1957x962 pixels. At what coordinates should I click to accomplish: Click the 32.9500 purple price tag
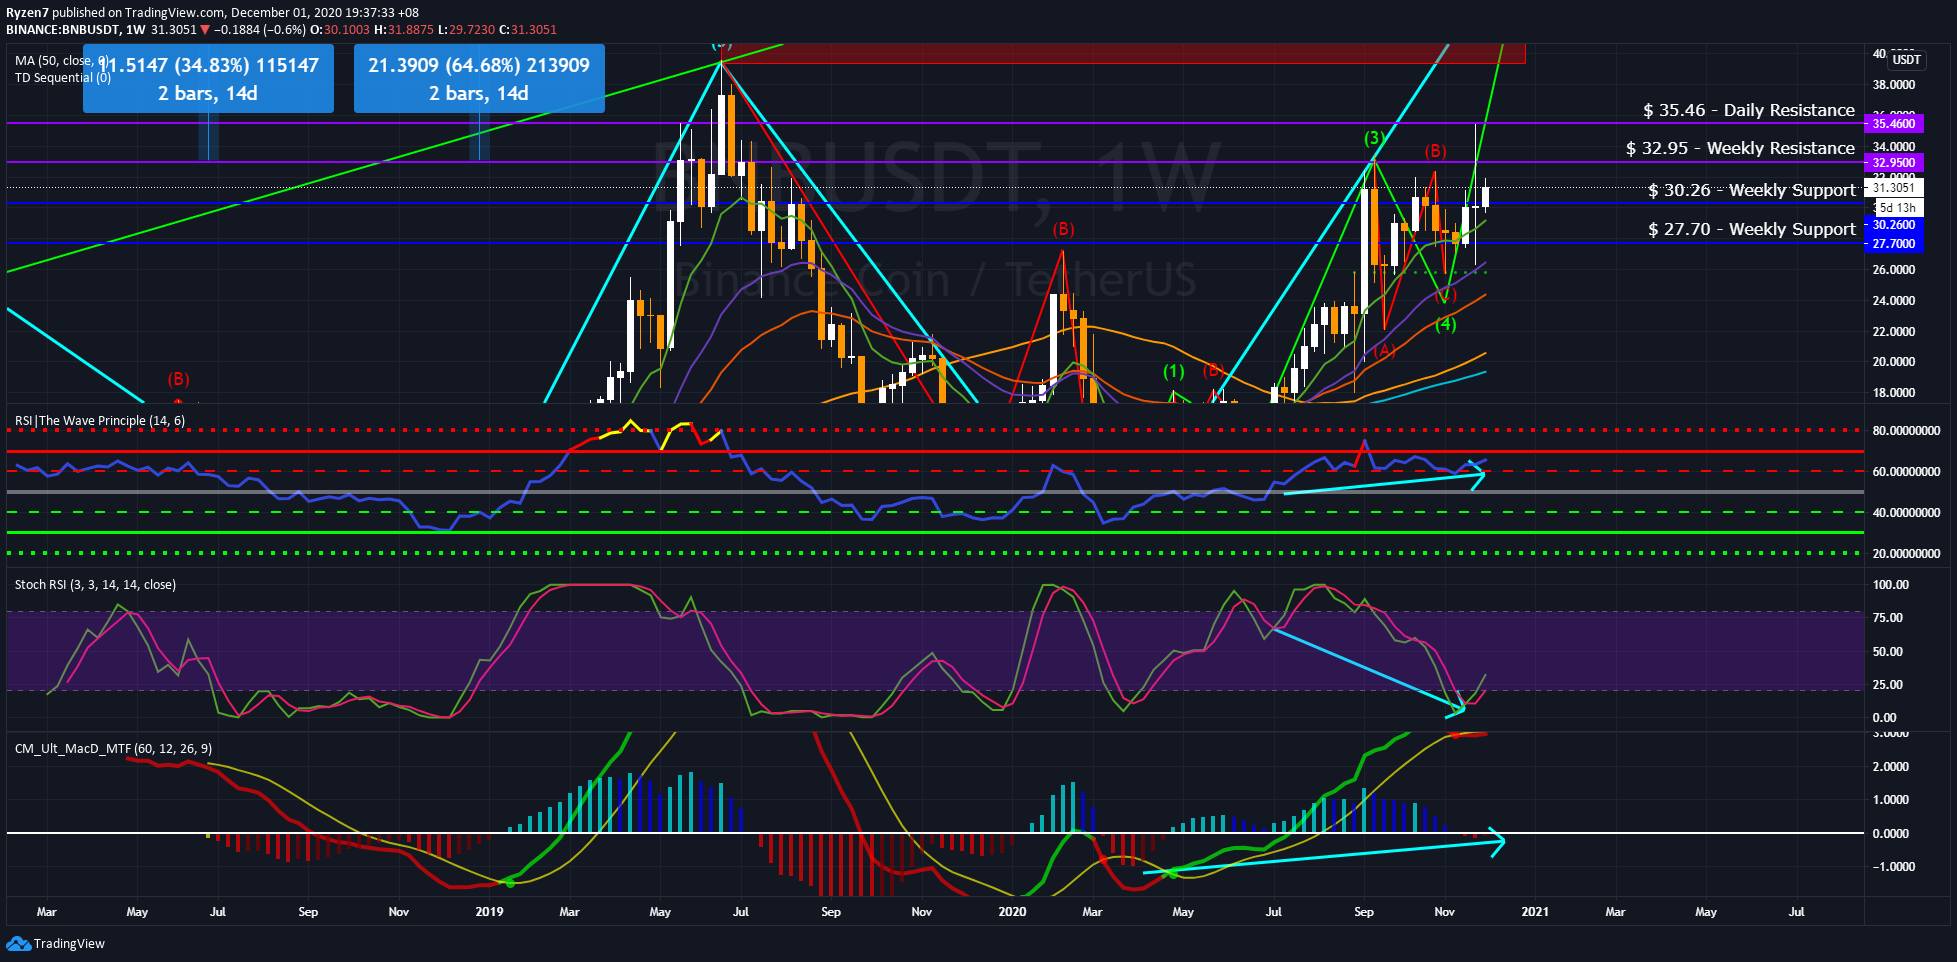pyautogui.click(x=1894, y=163)
